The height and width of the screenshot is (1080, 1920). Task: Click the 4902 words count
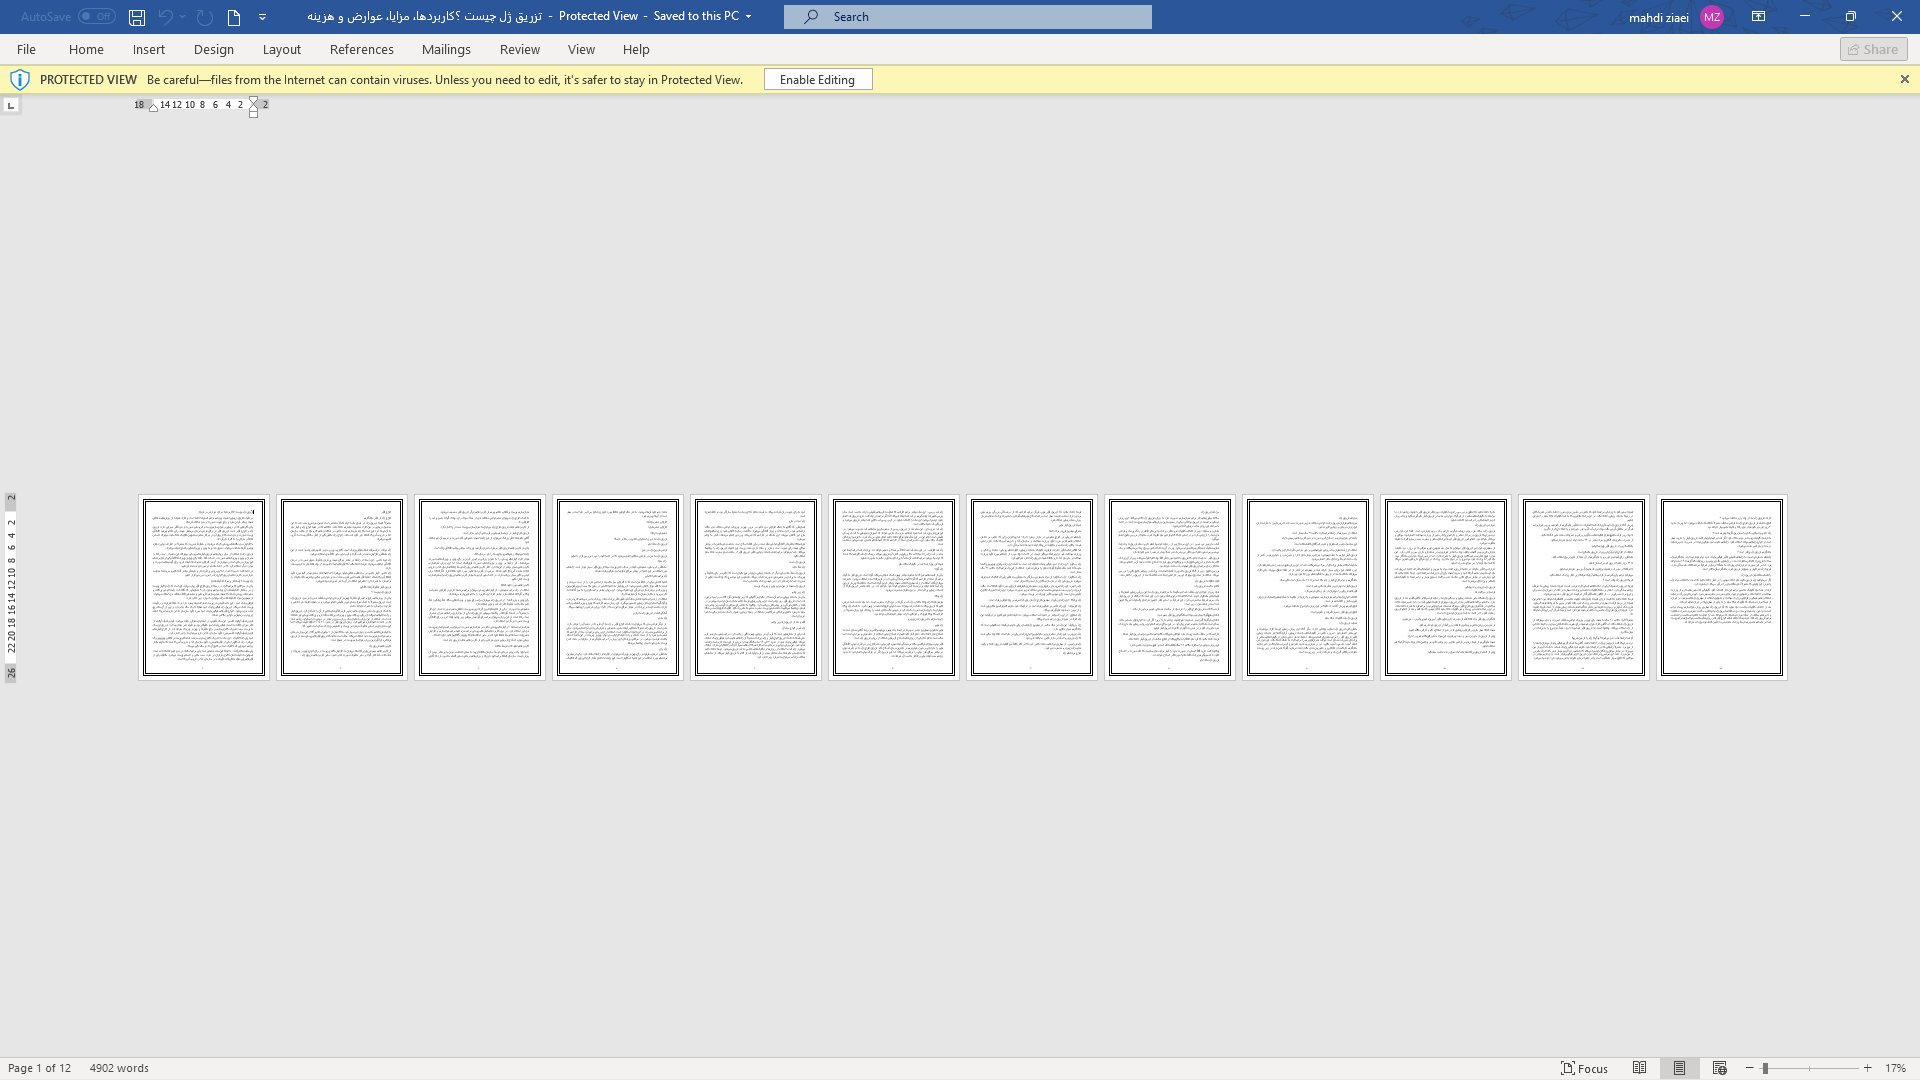click(x=119, y=1068)
